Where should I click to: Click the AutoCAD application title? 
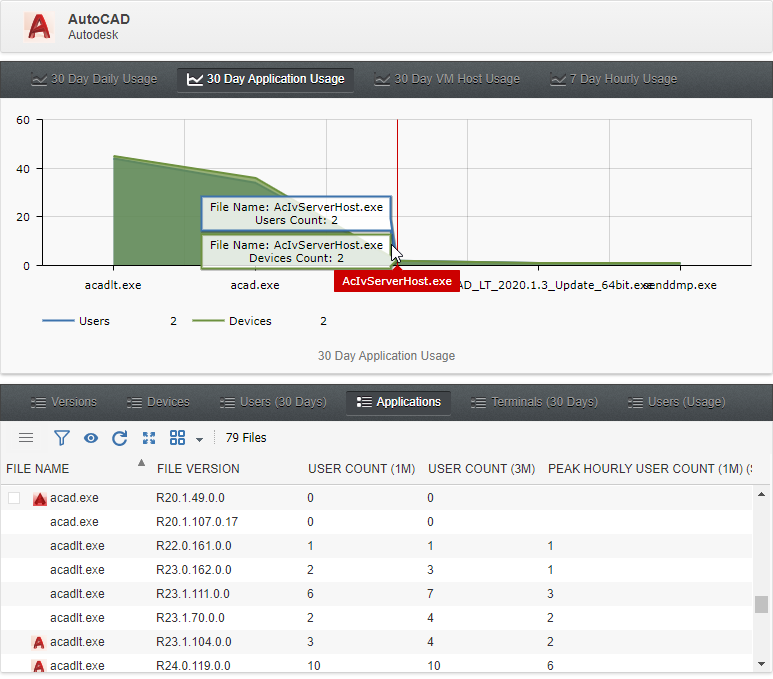99,19
